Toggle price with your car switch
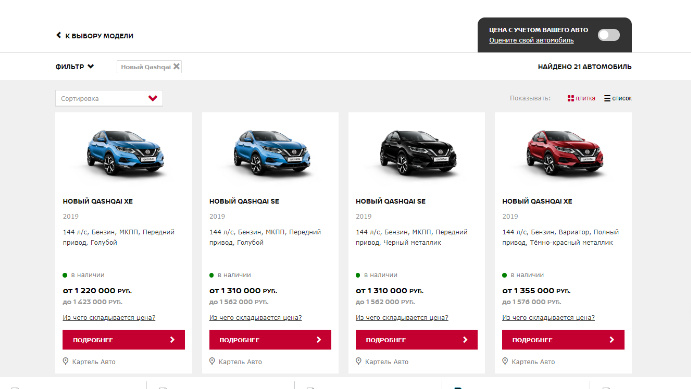The width and height of the screenshot is (691, 389). (x=609, y=35)
